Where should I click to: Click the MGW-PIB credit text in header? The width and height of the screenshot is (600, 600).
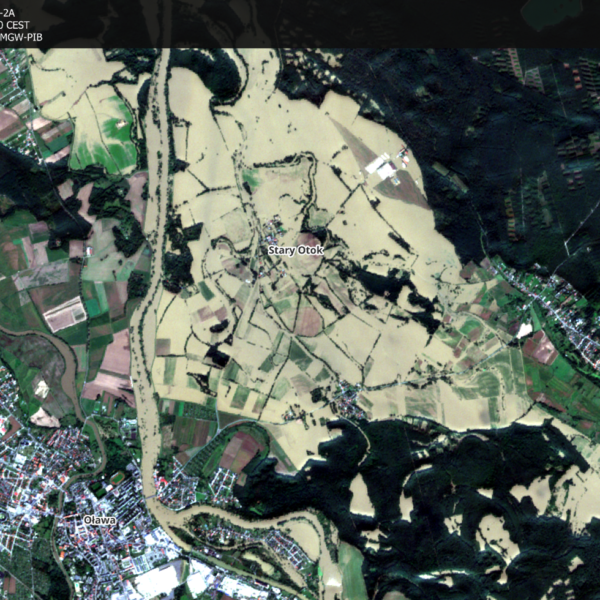coord(21,38)
